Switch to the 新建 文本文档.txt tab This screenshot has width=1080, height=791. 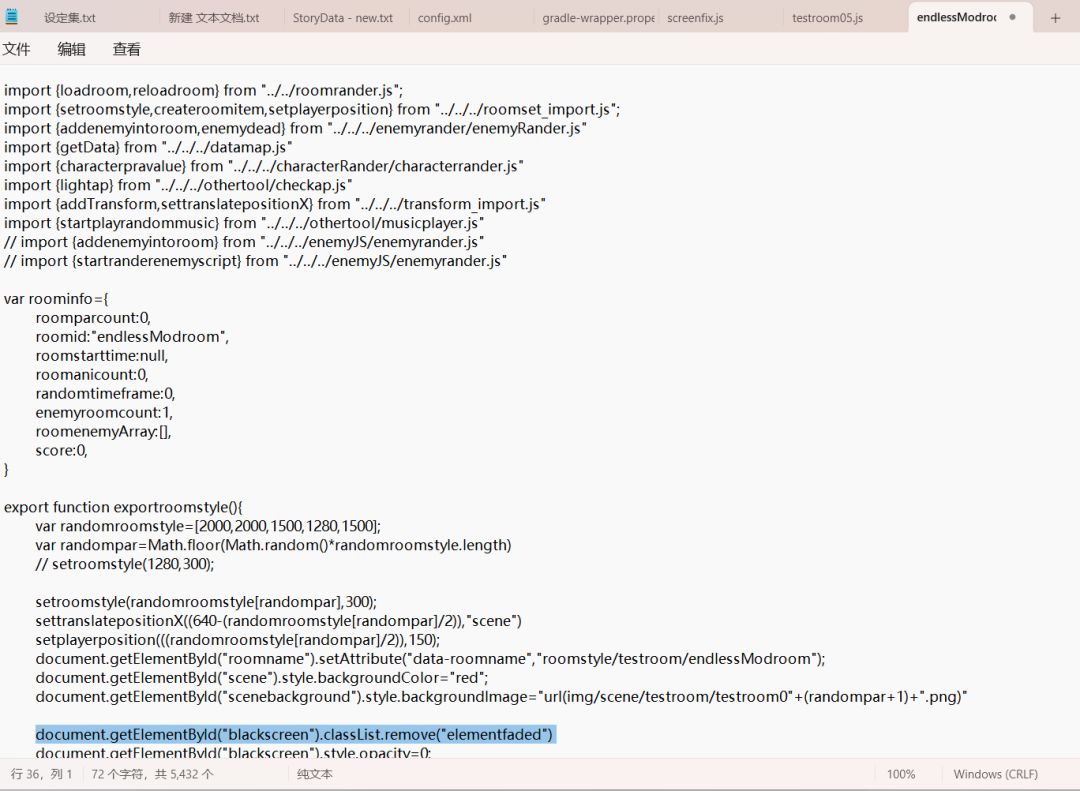click(214, 18)
